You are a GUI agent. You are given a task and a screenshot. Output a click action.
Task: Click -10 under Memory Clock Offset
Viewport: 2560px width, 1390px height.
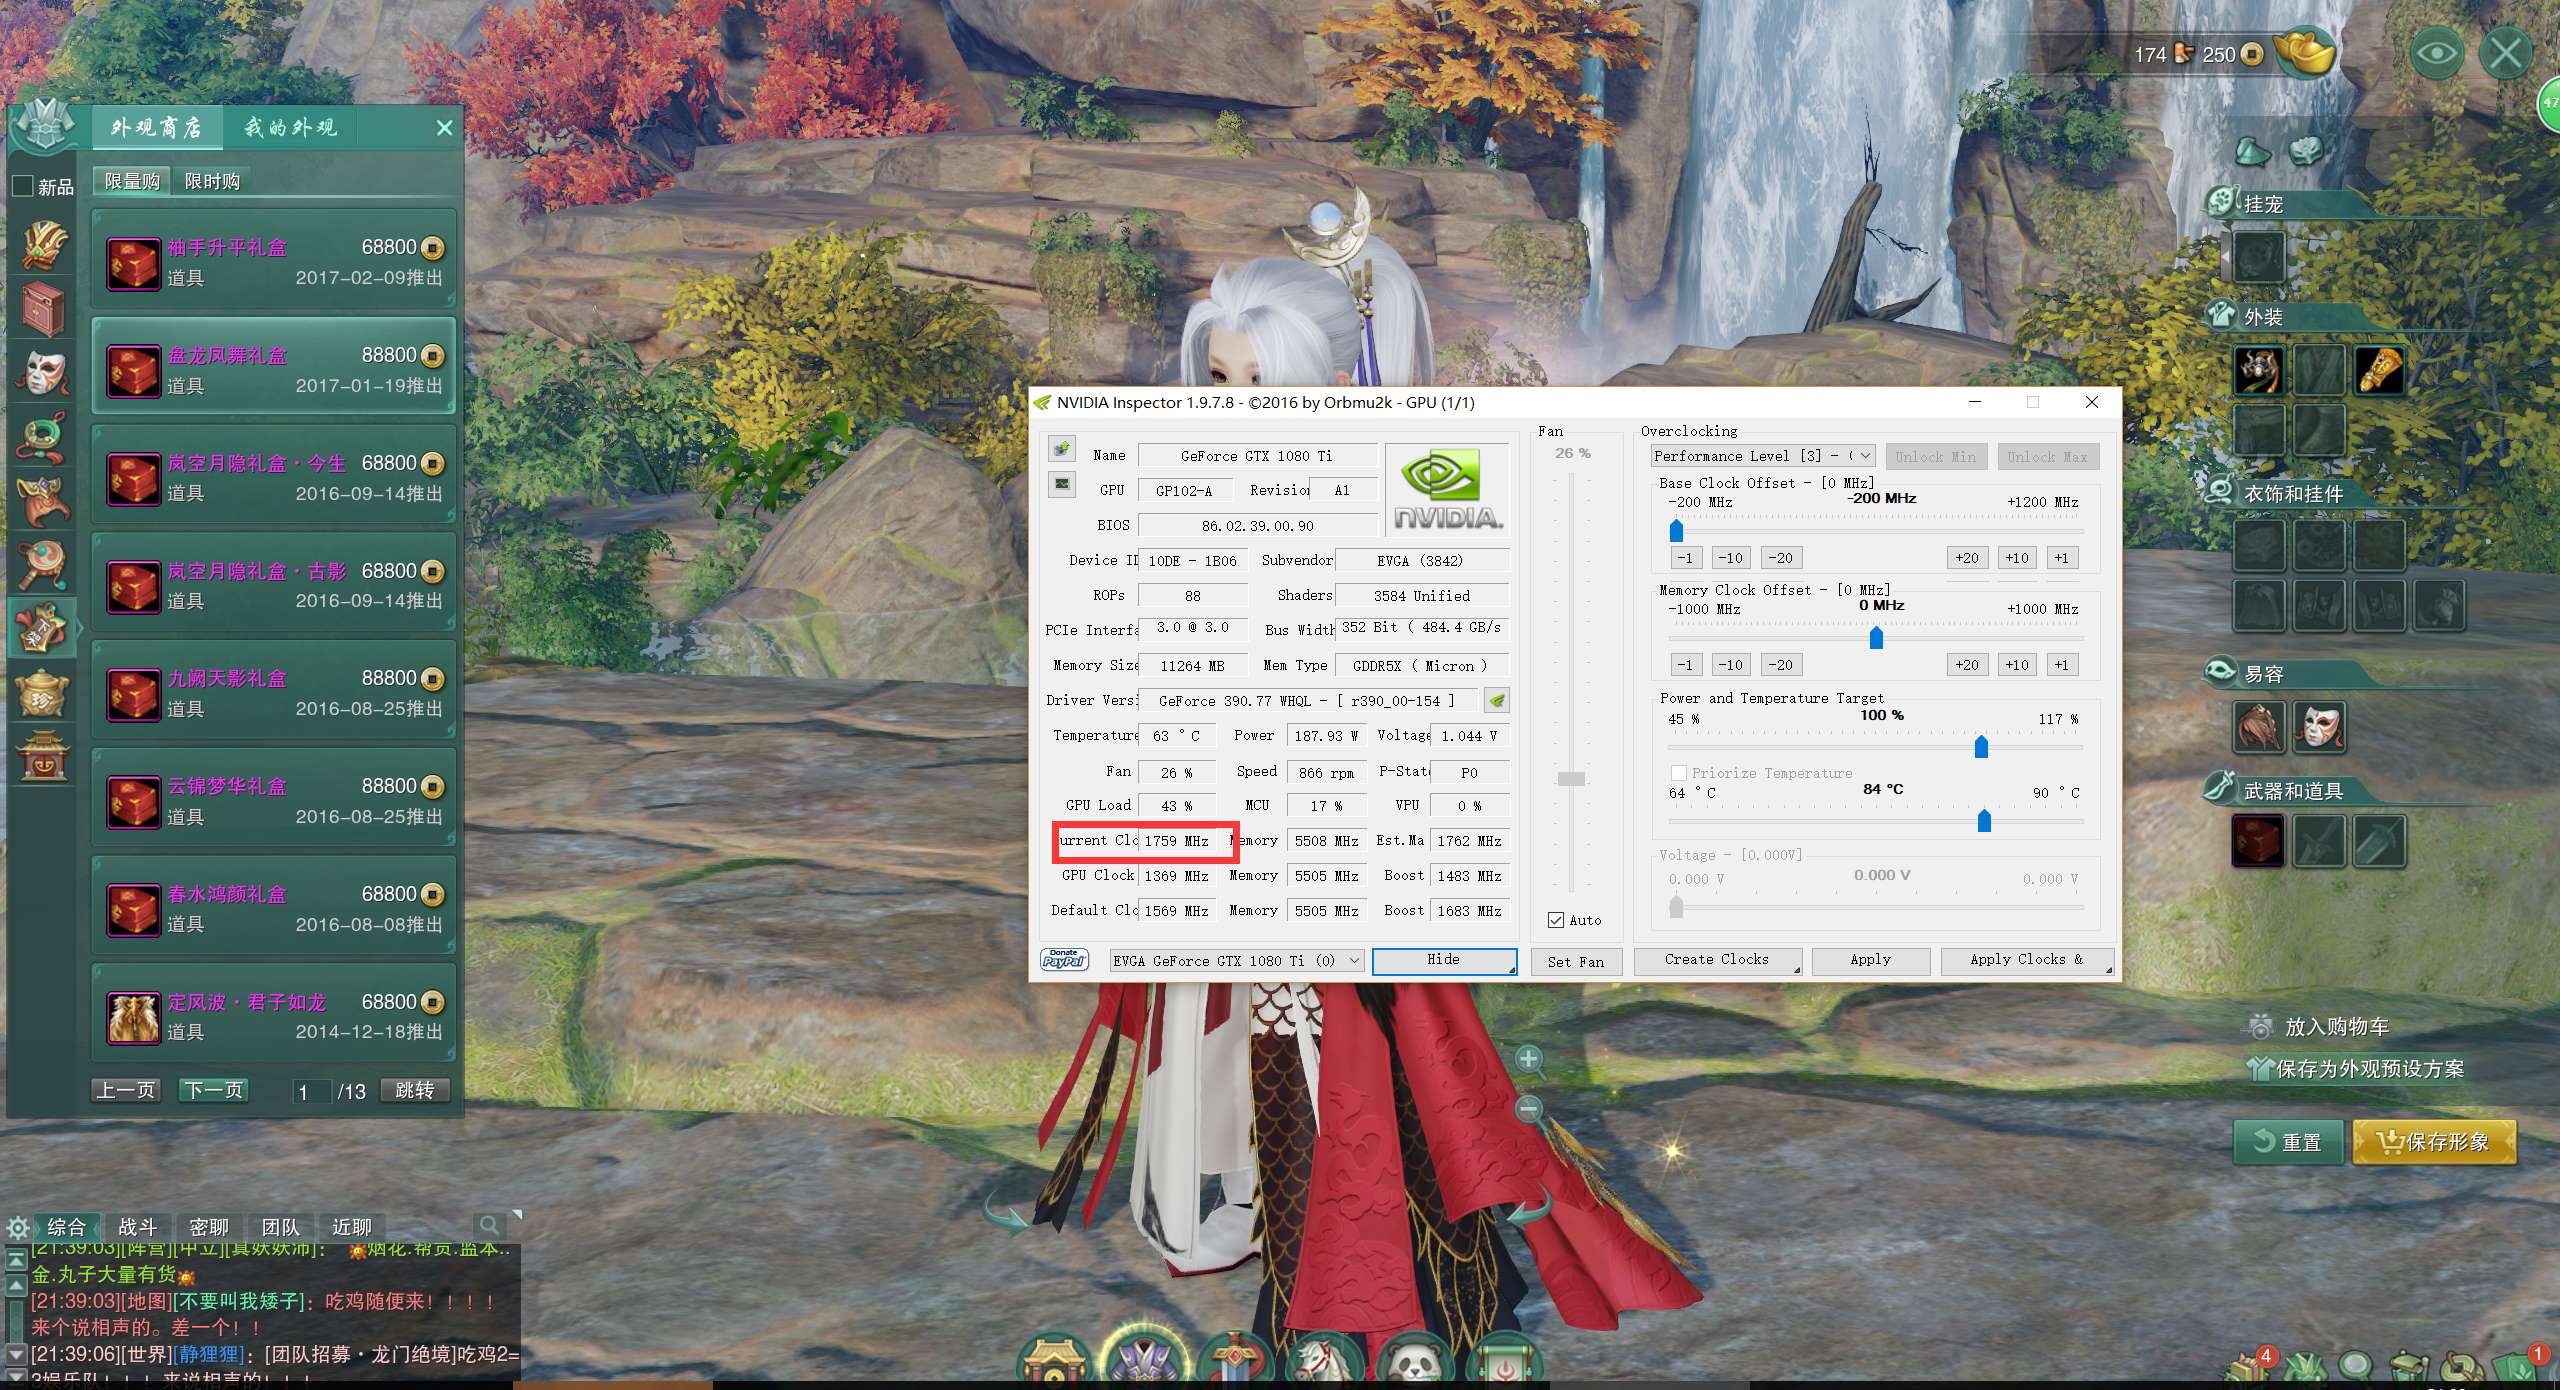[x=1730, y=665]
